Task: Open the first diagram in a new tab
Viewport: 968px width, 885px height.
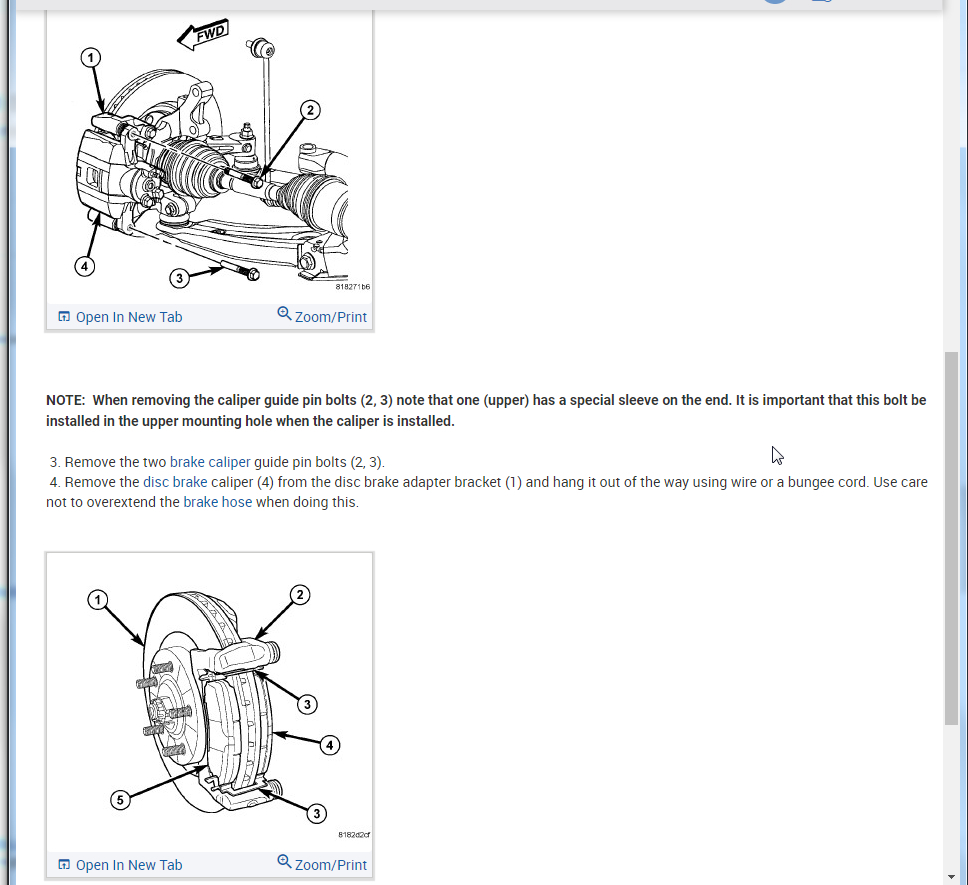Action: pos(120,317)
